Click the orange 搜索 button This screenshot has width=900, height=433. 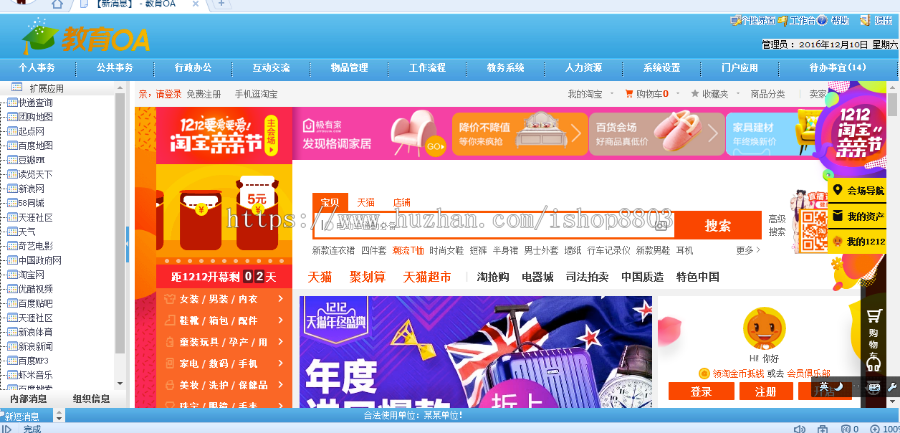[x=717, y=225]
